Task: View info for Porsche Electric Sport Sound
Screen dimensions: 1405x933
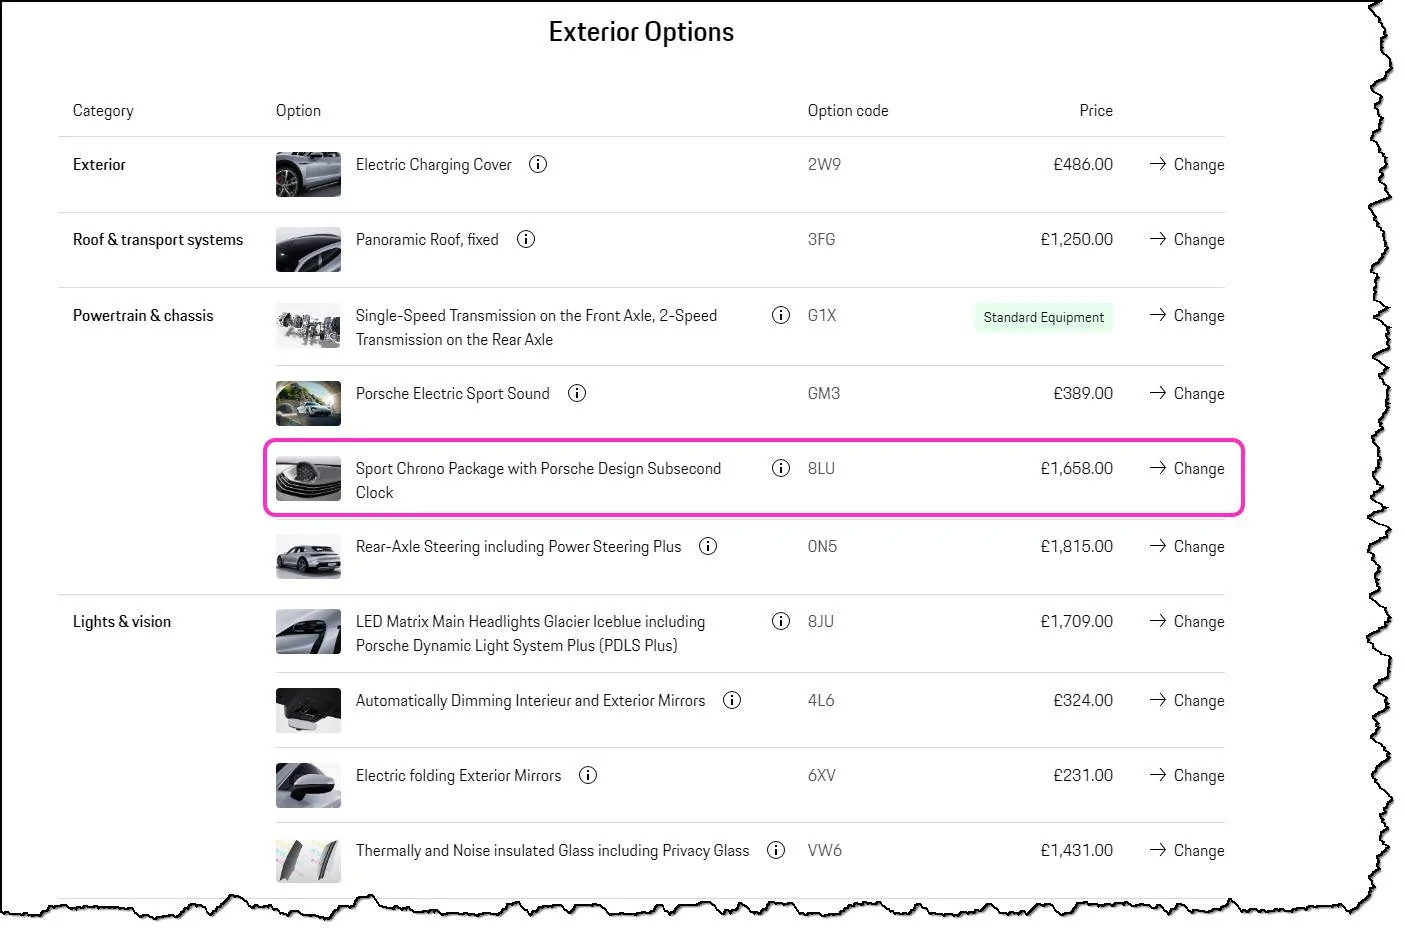Action: pos(577,393)
